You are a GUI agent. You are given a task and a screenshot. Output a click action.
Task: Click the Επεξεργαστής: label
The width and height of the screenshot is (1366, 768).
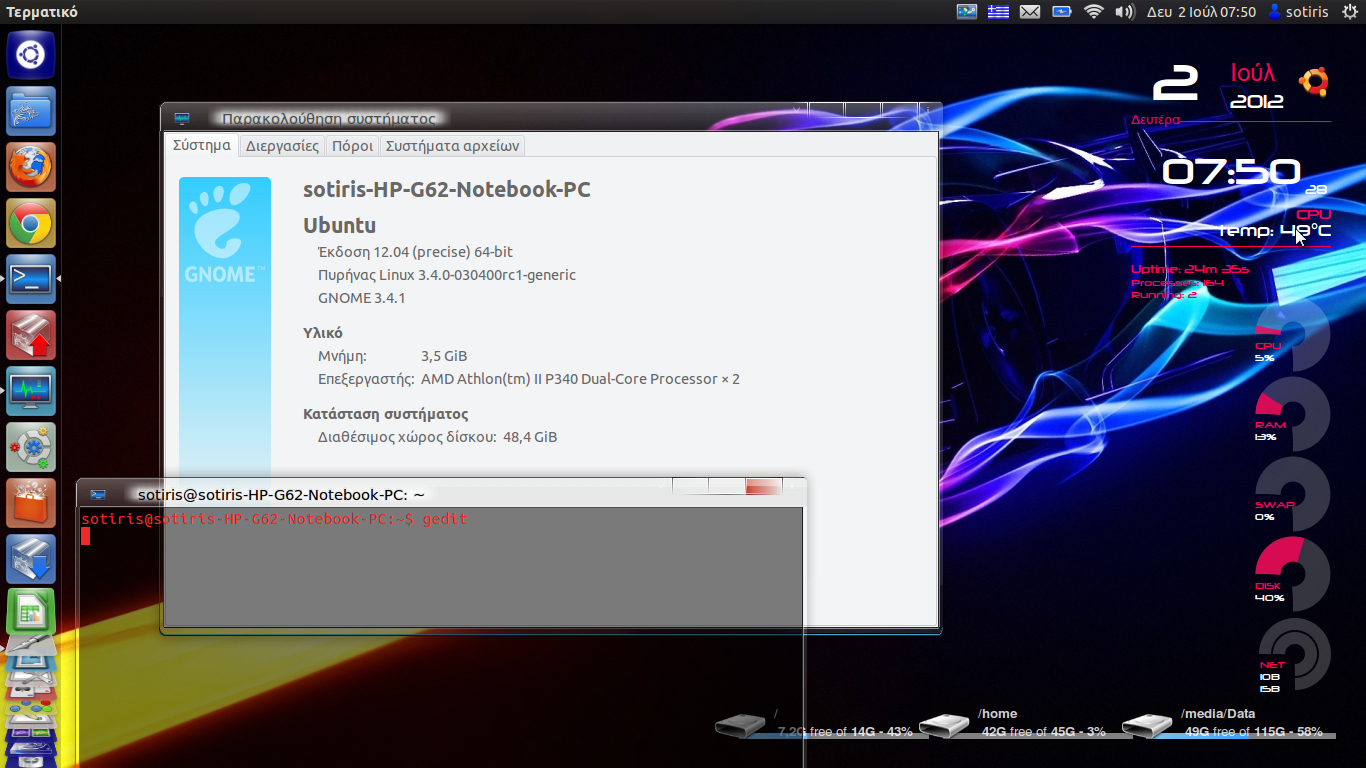[x=366, y=379]
